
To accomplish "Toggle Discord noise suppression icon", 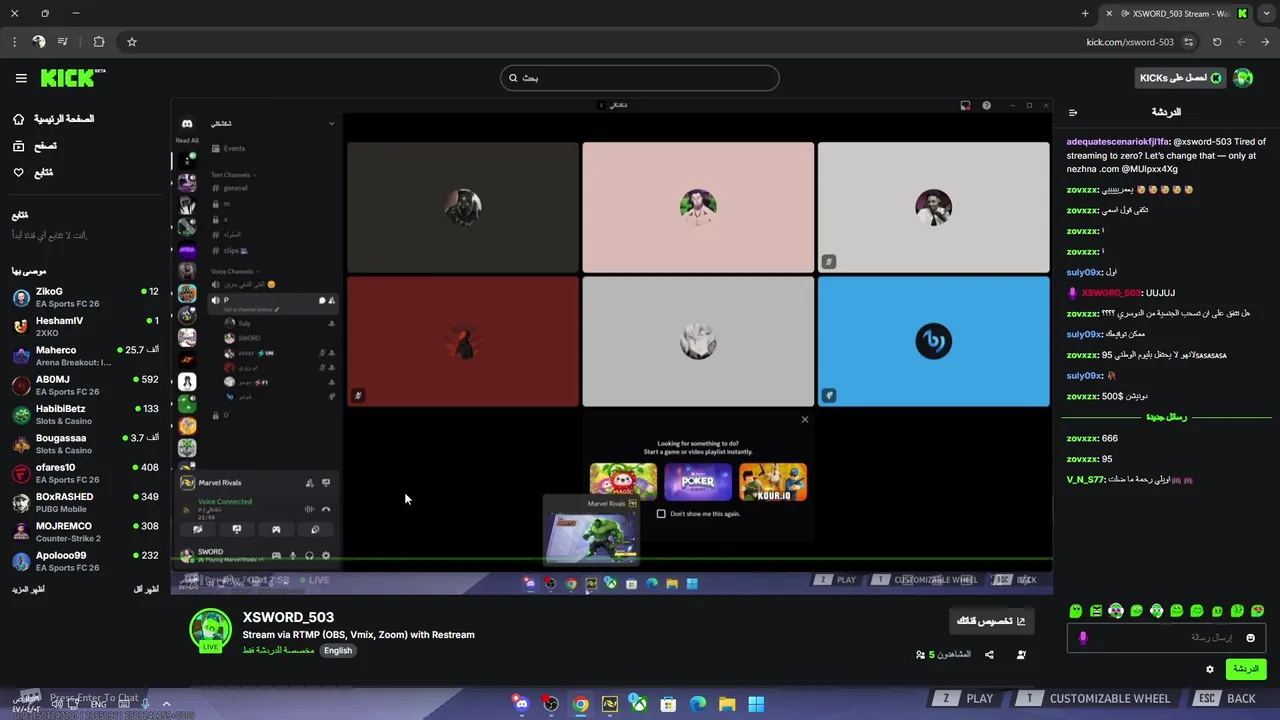I will coord(309,510).
